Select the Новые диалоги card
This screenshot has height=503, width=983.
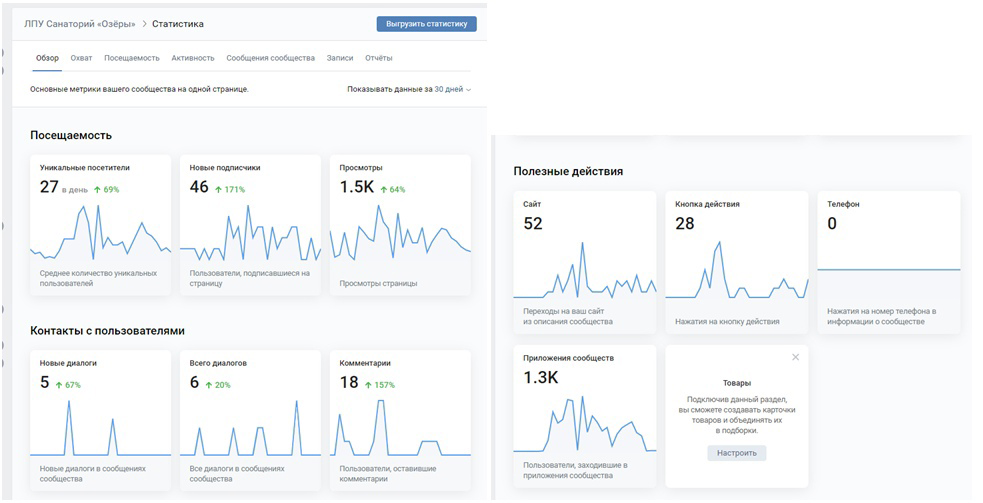(x=100, y=420)
